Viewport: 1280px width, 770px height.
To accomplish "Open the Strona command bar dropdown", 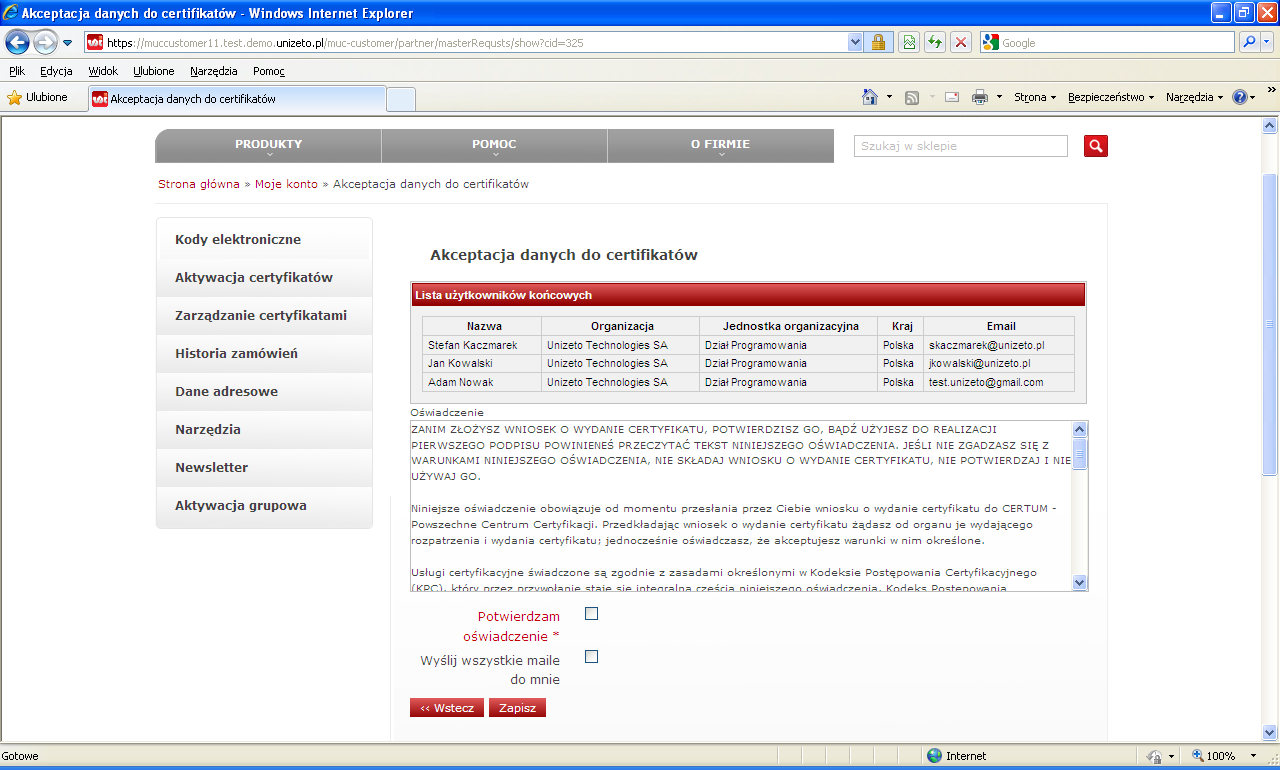I will [x=1035, y=97].
